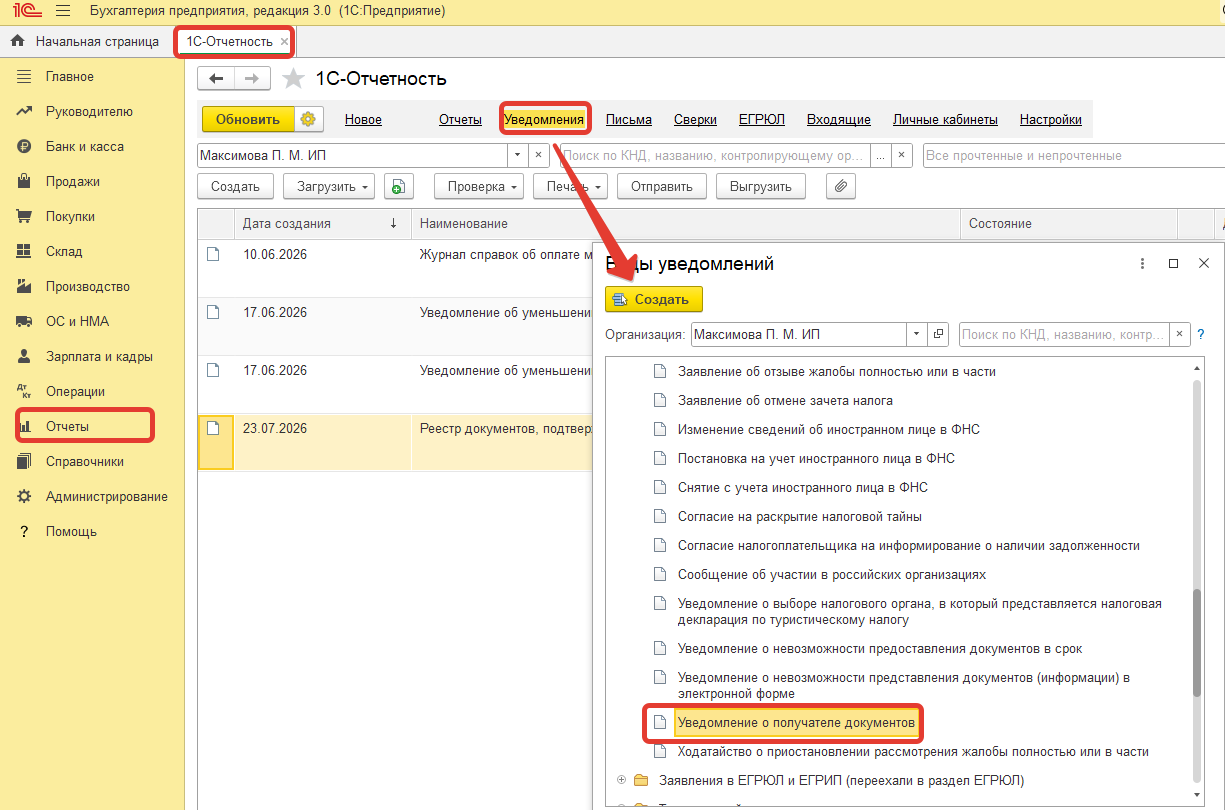Go to Начальная страница home tab
Screen dimensions: 1225x810
(x=85, y=41)
